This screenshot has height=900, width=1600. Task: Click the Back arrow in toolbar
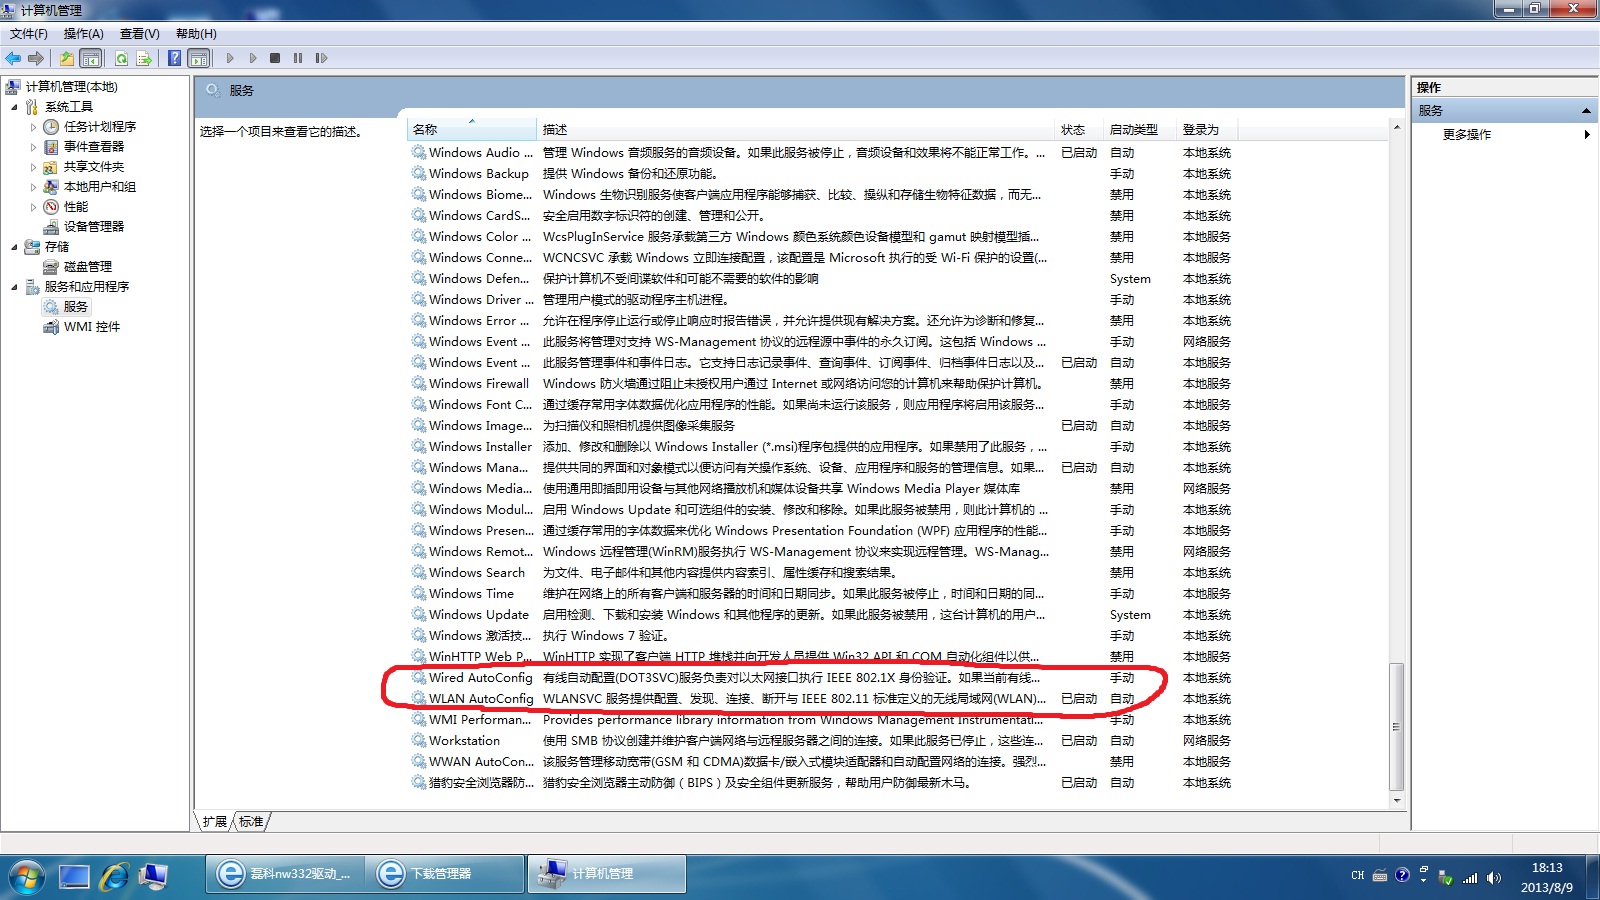(x=13, y=58)
